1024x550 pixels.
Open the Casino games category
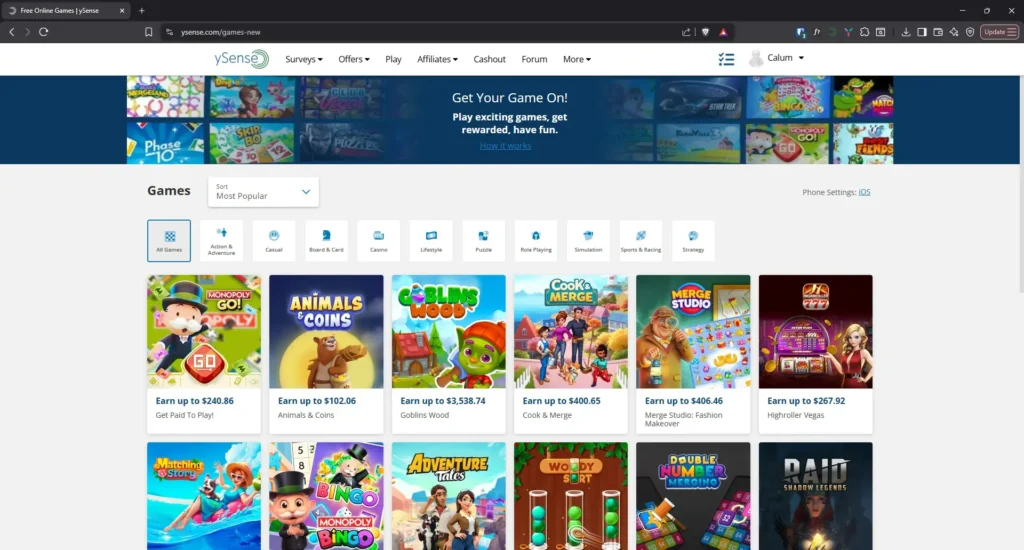click(x=379, y=241)
